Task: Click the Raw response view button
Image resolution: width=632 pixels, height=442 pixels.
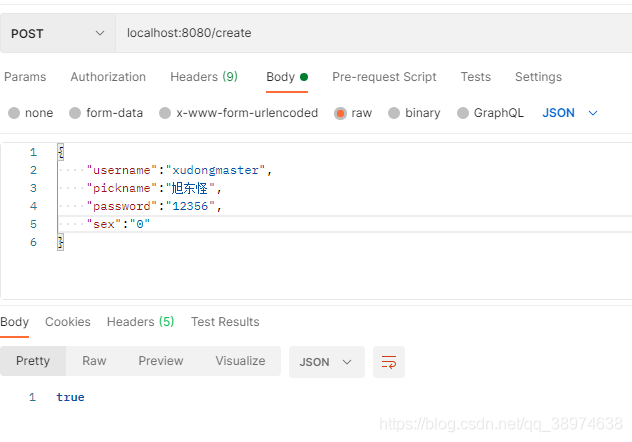Action: [94, 361]
